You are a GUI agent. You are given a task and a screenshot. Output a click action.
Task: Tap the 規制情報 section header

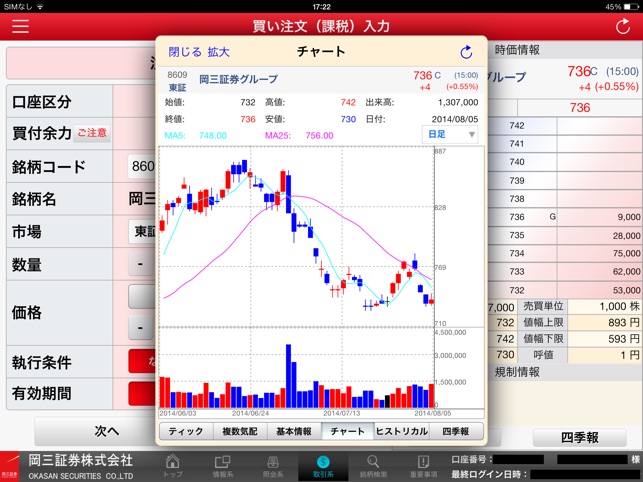click(x=517, y=372)
